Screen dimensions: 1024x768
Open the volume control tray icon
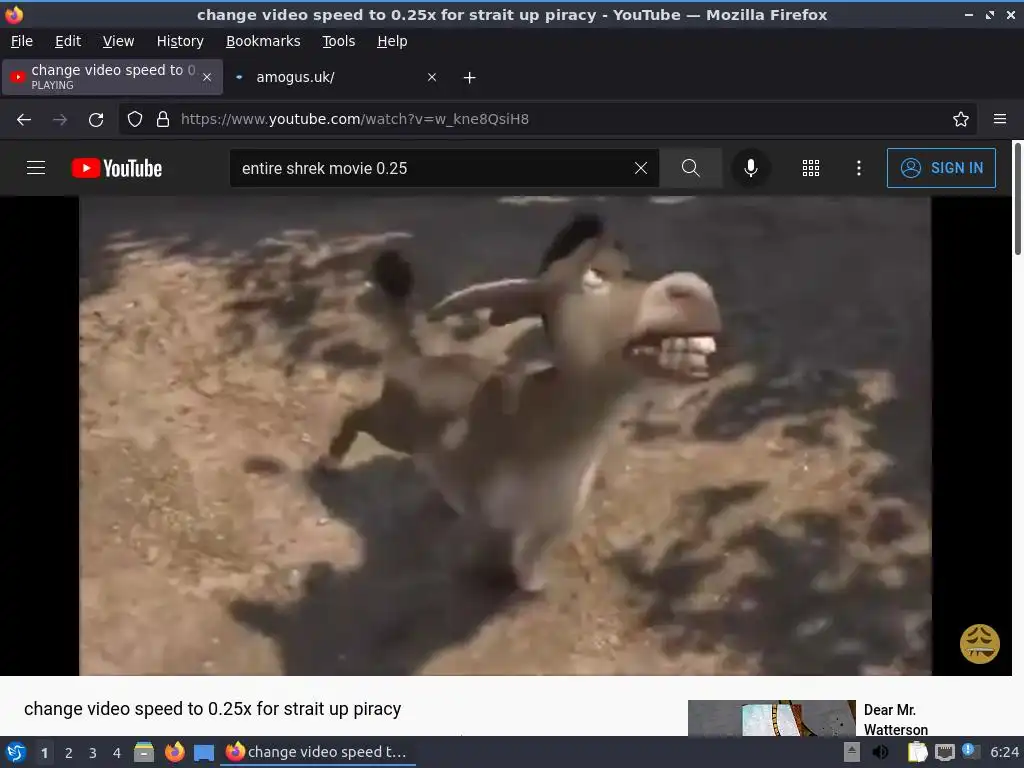[x=880, y=752]
